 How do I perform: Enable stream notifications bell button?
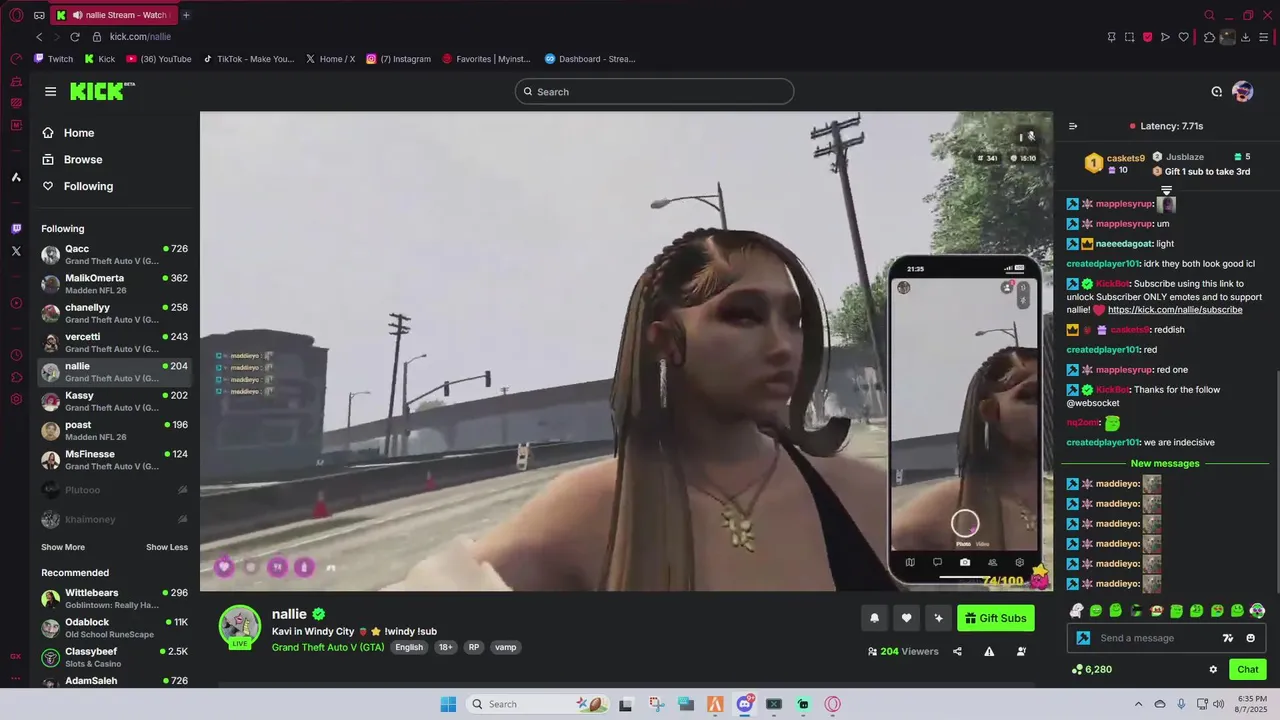[874, 618]
